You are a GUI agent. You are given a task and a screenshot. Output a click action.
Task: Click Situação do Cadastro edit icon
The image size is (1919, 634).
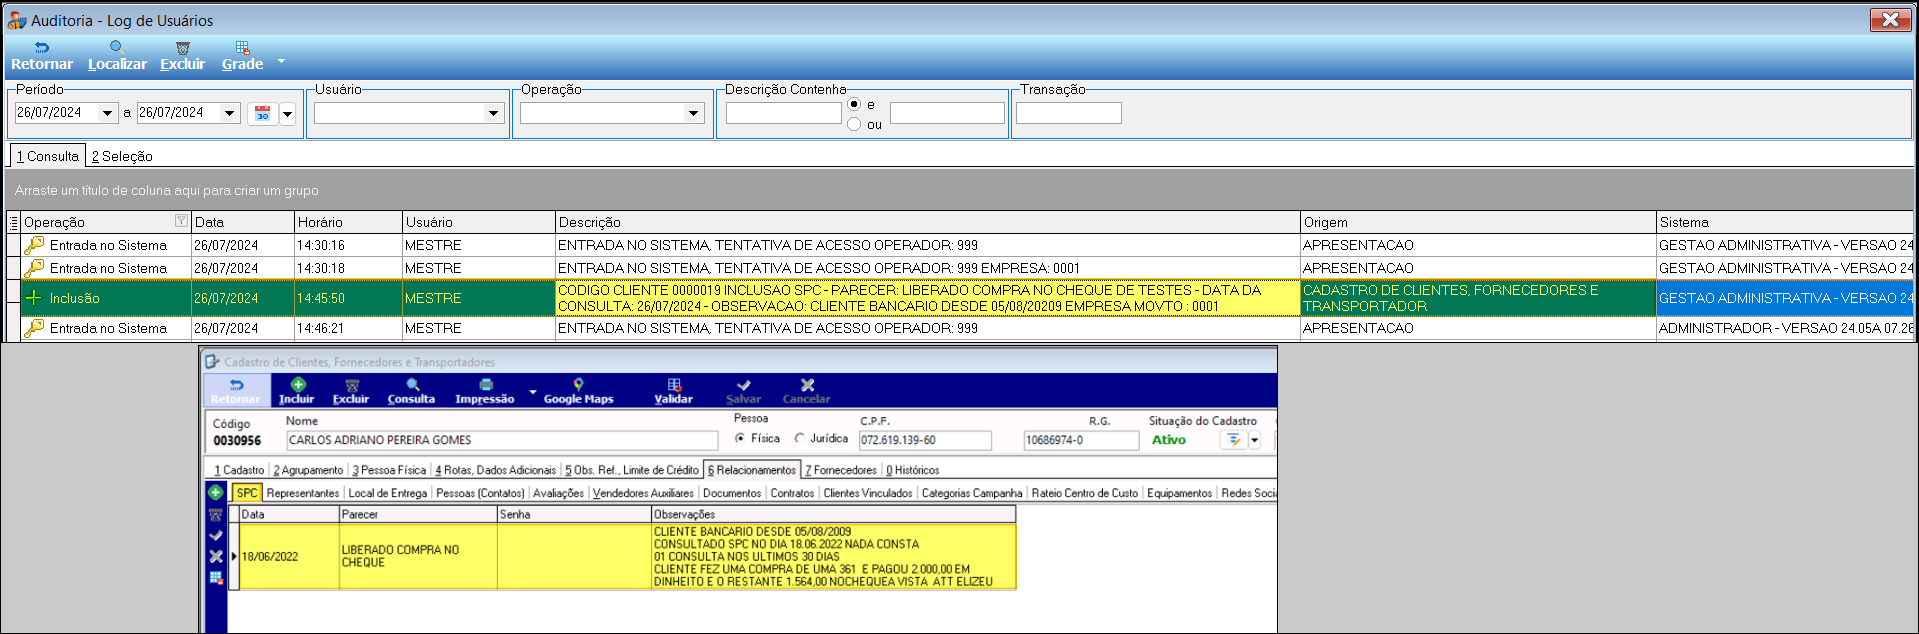1233,440
